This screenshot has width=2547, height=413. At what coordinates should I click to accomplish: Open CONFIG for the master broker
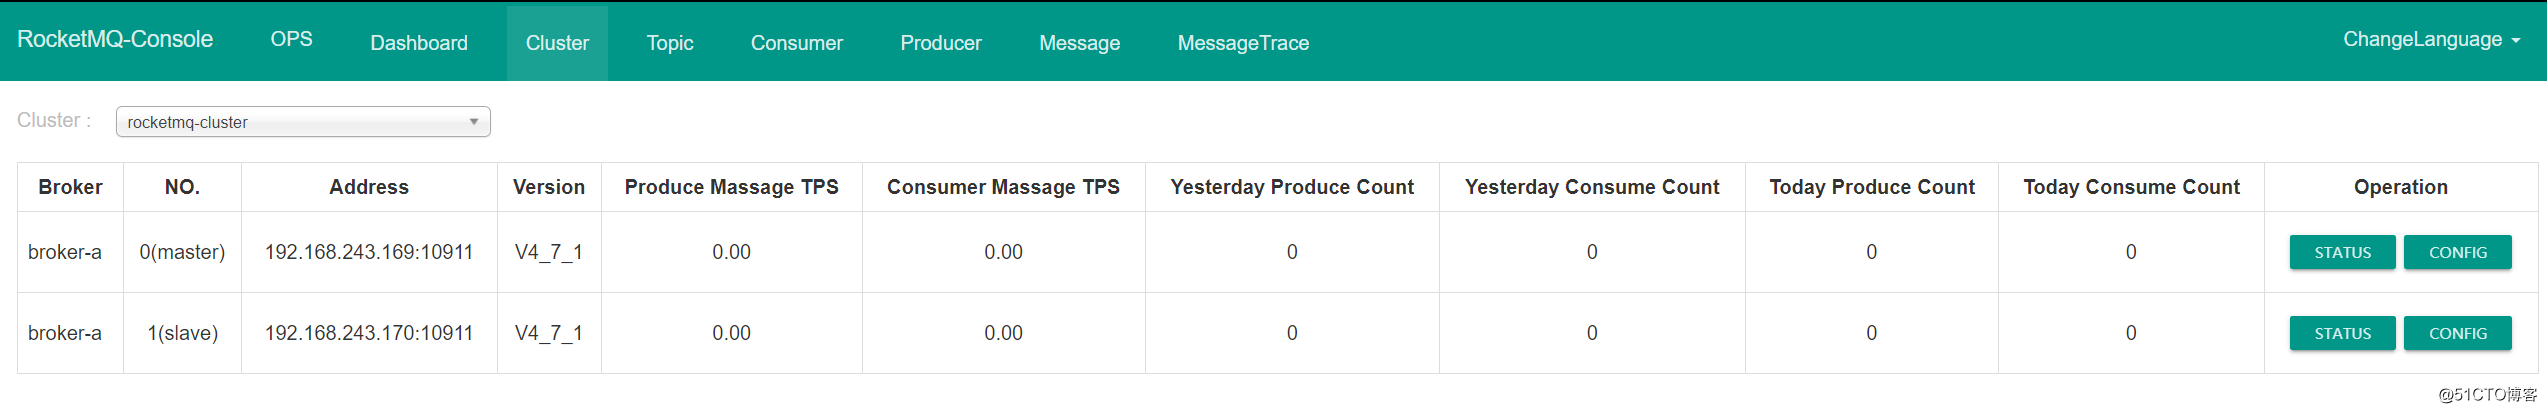(x=2457, y=252)
